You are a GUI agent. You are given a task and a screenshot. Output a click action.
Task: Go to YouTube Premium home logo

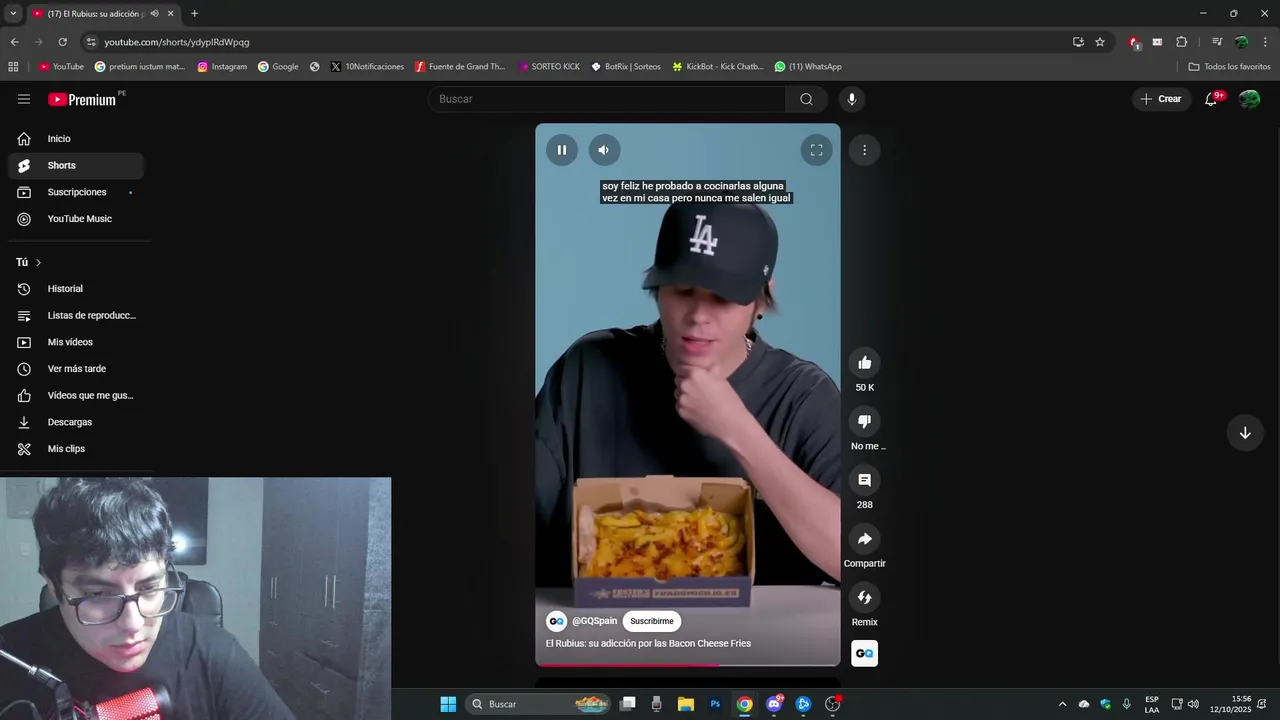[x=83, y=99]
